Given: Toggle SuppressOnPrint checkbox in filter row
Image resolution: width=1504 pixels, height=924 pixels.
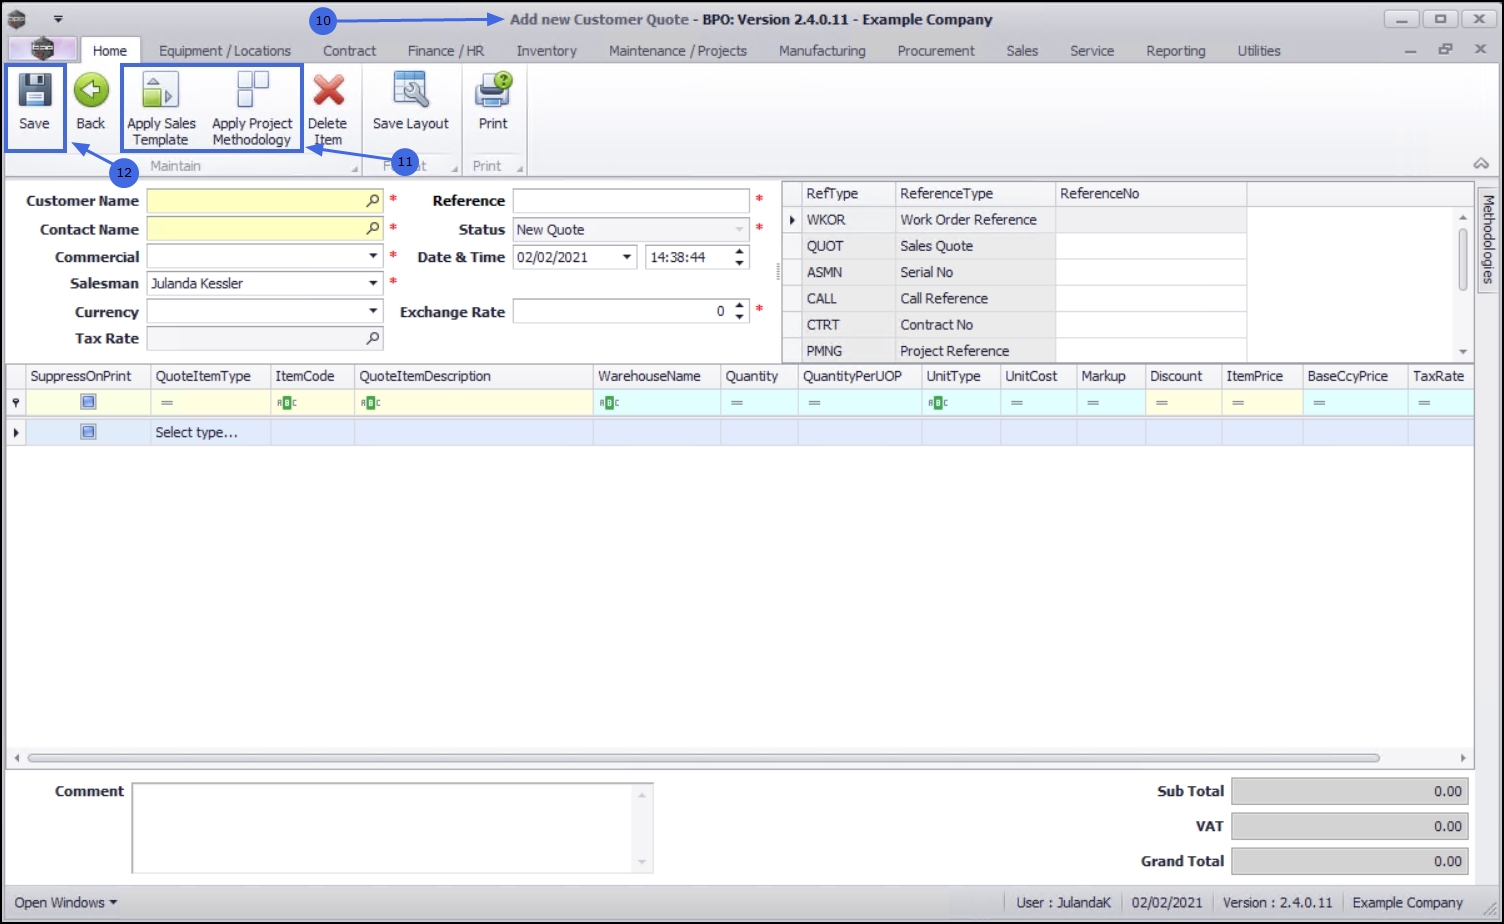Looking at the screenshot, I should pyautogui.click(x=88, y=402).
